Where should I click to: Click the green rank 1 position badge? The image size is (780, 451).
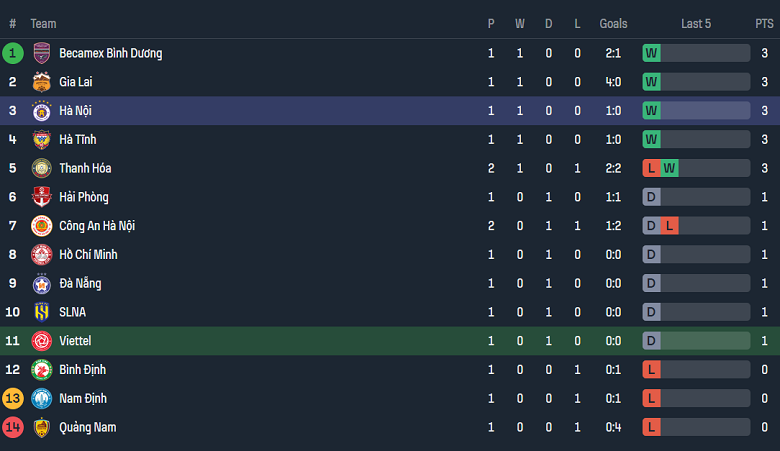tap(13, 53)
